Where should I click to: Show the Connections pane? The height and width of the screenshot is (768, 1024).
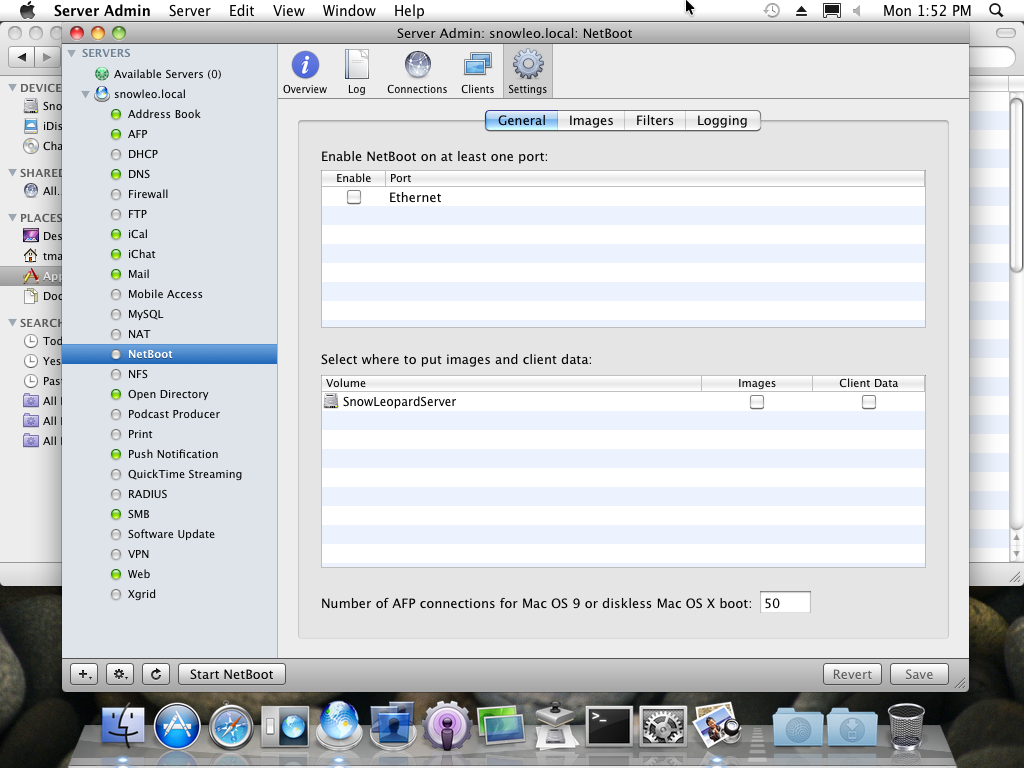[x=417, y=72]
